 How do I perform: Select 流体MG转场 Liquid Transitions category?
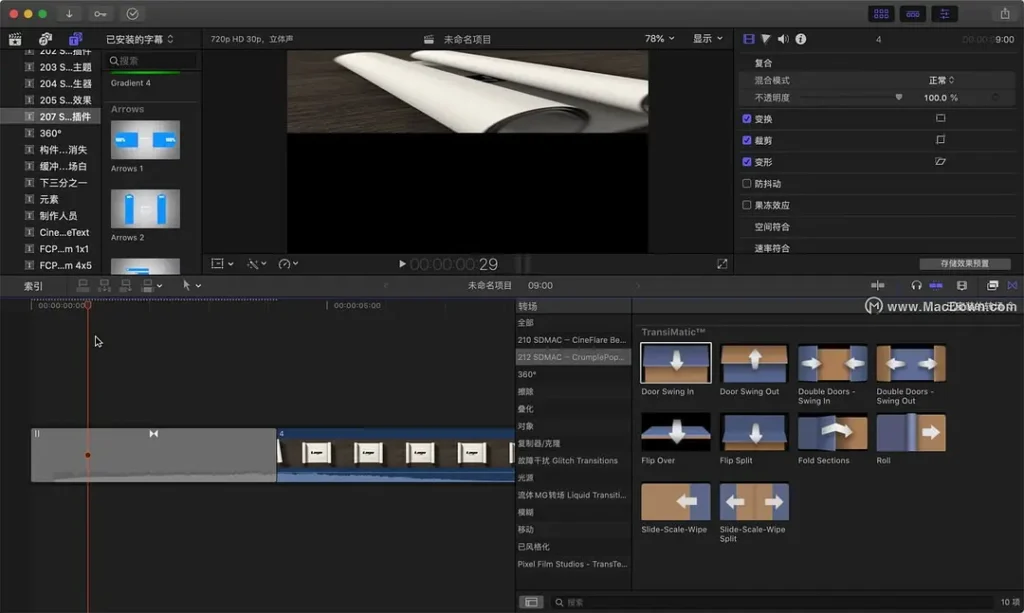[x=572, y=495]
